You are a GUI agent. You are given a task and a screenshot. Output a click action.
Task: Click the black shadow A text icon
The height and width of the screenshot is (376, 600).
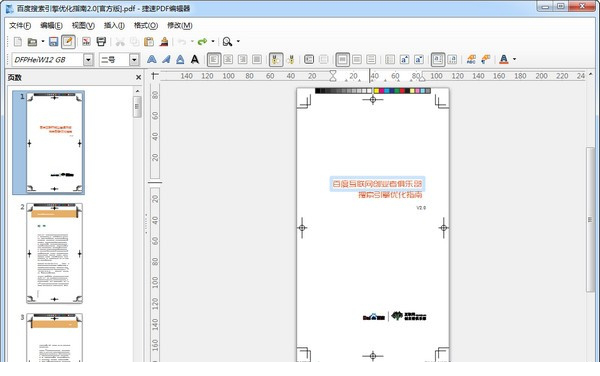(195, 59)
